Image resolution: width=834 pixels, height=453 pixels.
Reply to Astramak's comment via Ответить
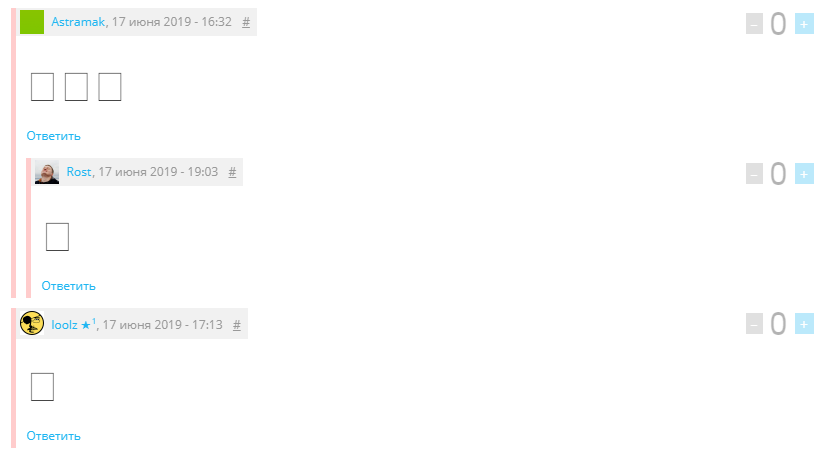pyautogui.click(x=54, y=136)
